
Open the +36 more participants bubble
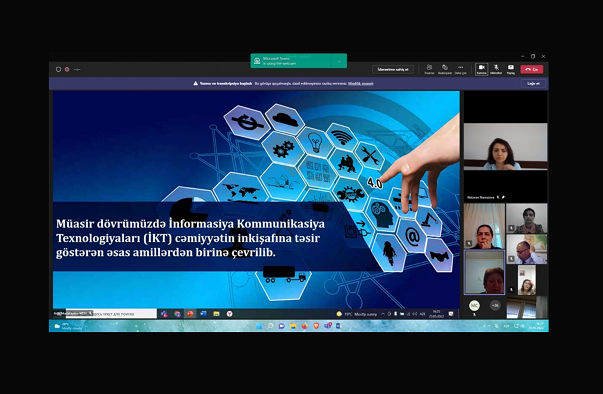pos(495,306)
